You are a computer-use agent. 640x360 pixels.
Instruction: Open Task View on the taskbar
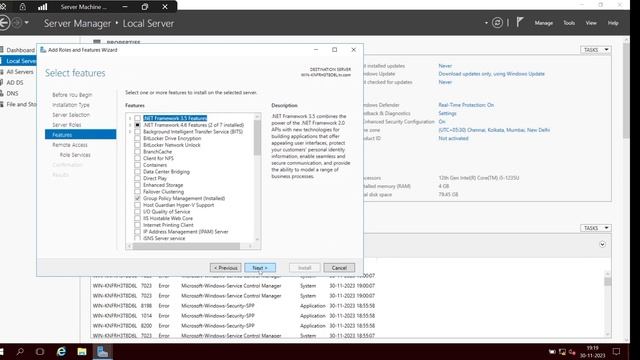coord(40,351)
